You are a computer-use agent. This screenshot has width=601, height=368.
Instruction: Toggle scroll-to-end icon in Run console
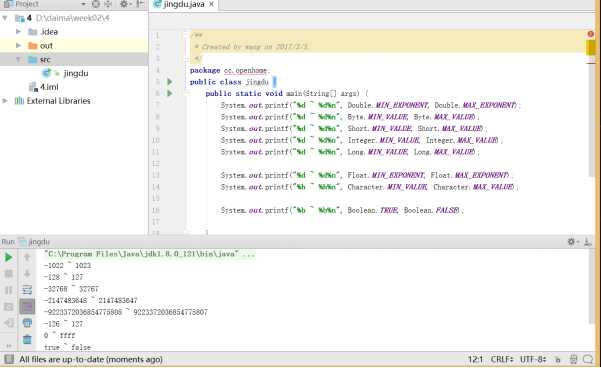point(27,307)
